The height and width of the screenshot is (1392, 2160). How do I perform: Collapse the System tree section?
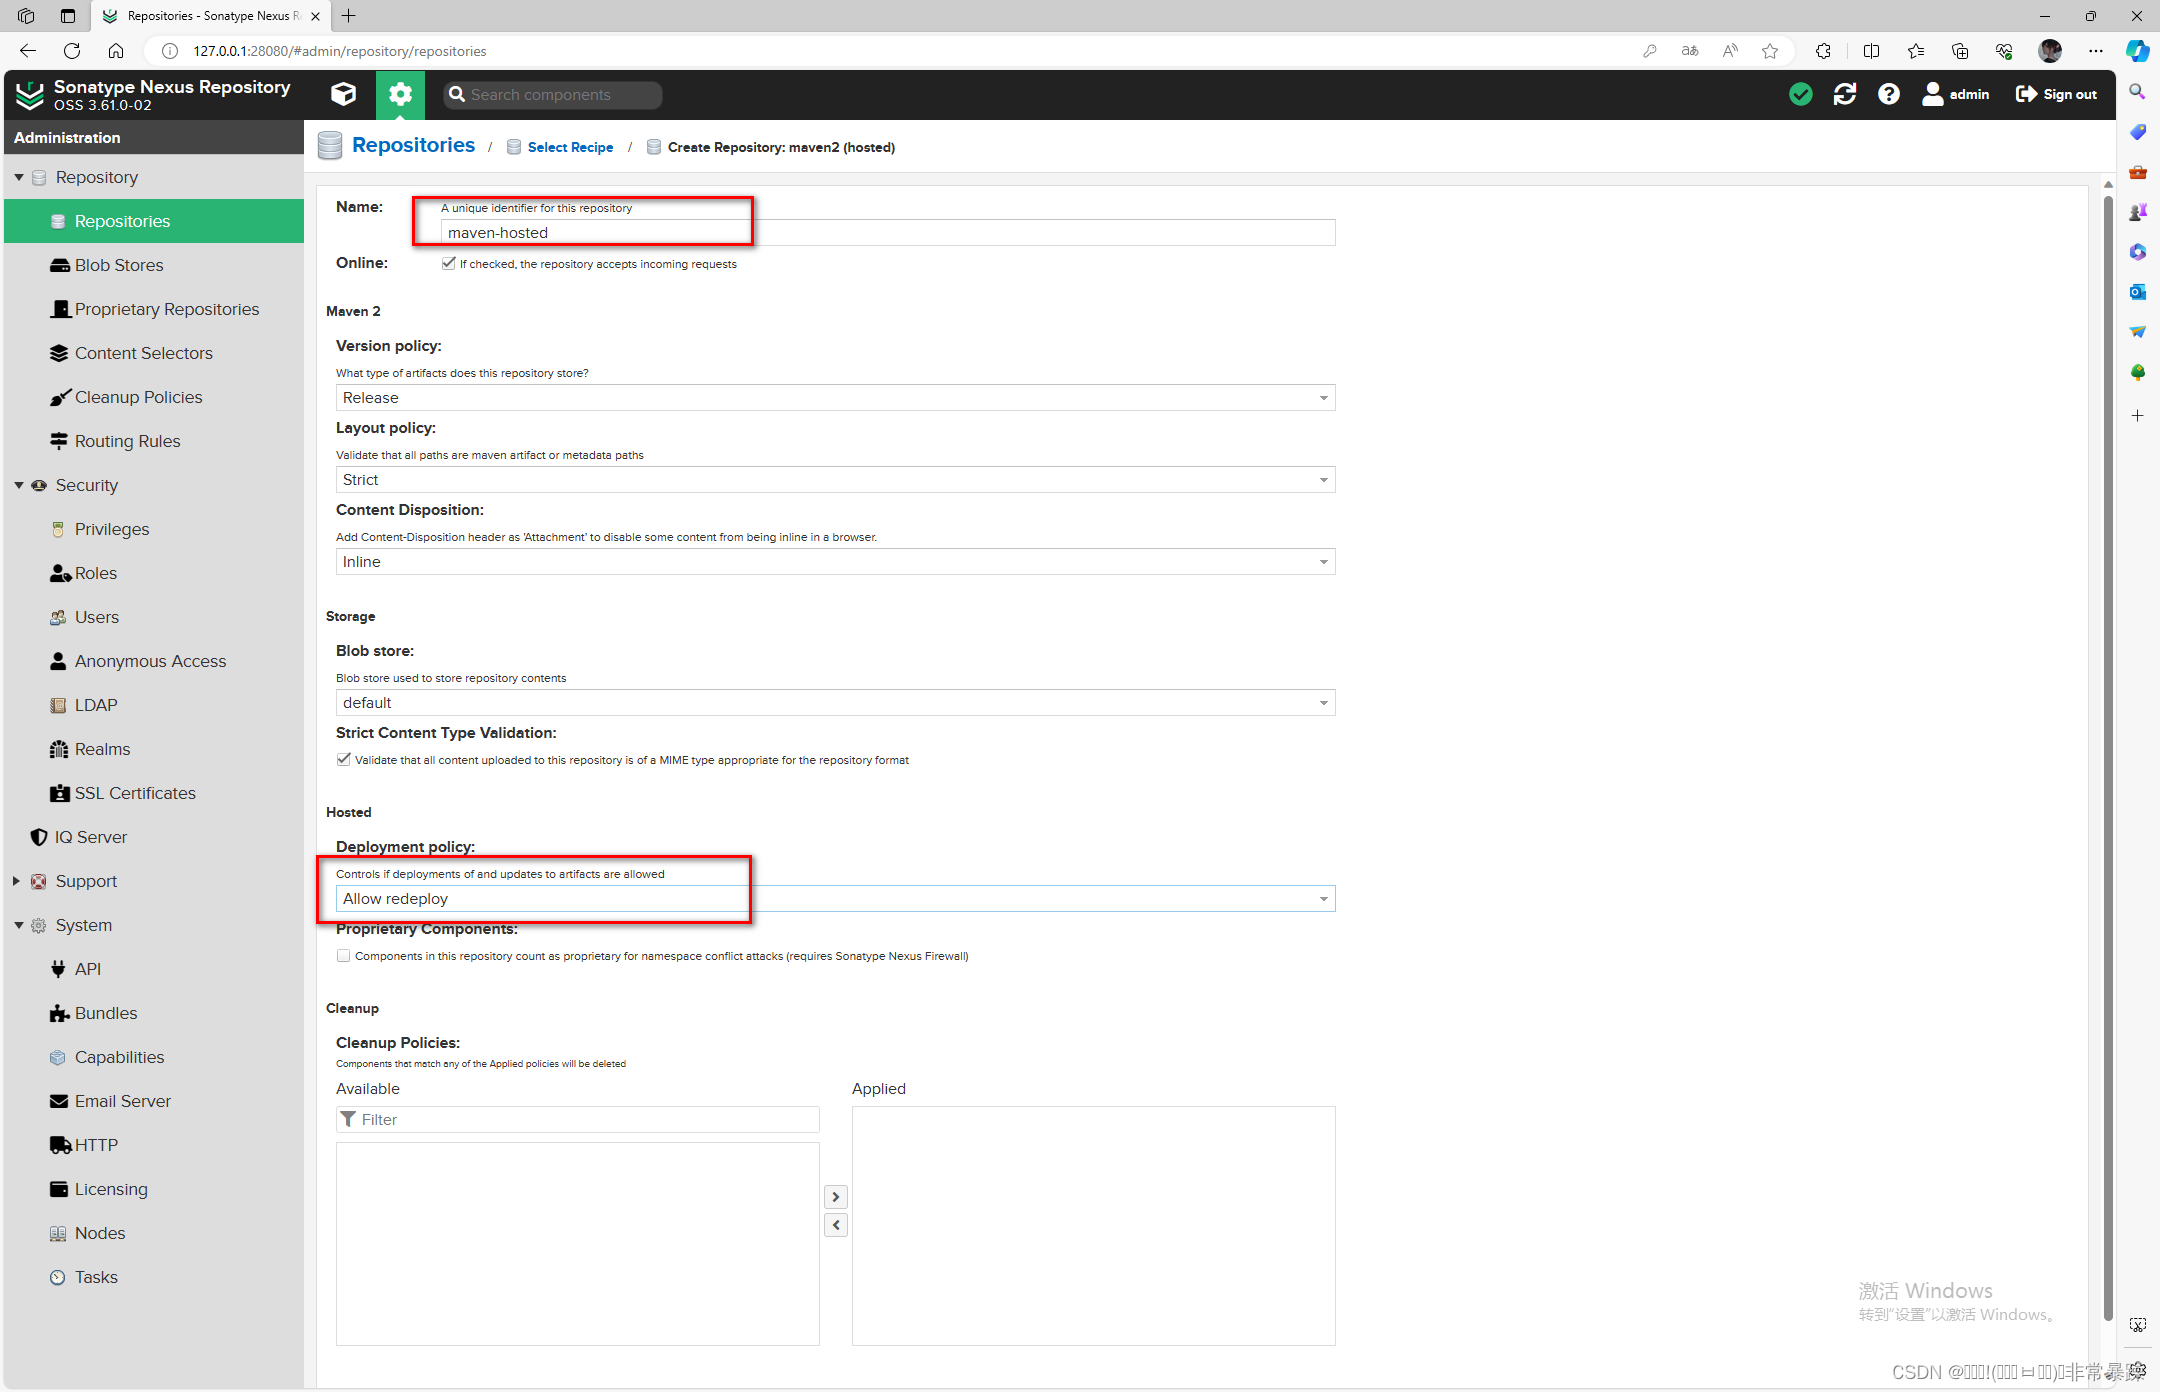(18, 925)
